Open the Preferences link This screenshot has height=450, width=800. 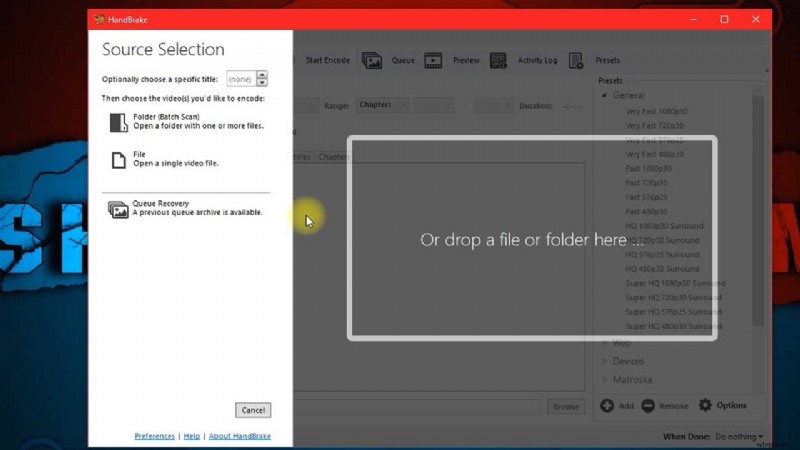click(x=154, y=436)
